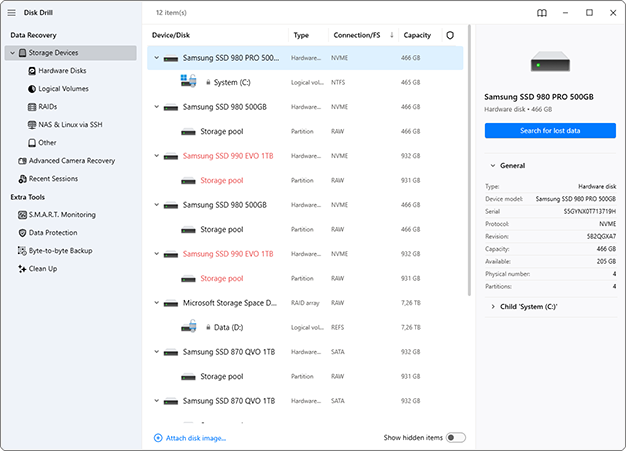Click the drive icon of Microsoft Storage Space row
This screenshot has width=626, height=451.
[x=171, y=304]
